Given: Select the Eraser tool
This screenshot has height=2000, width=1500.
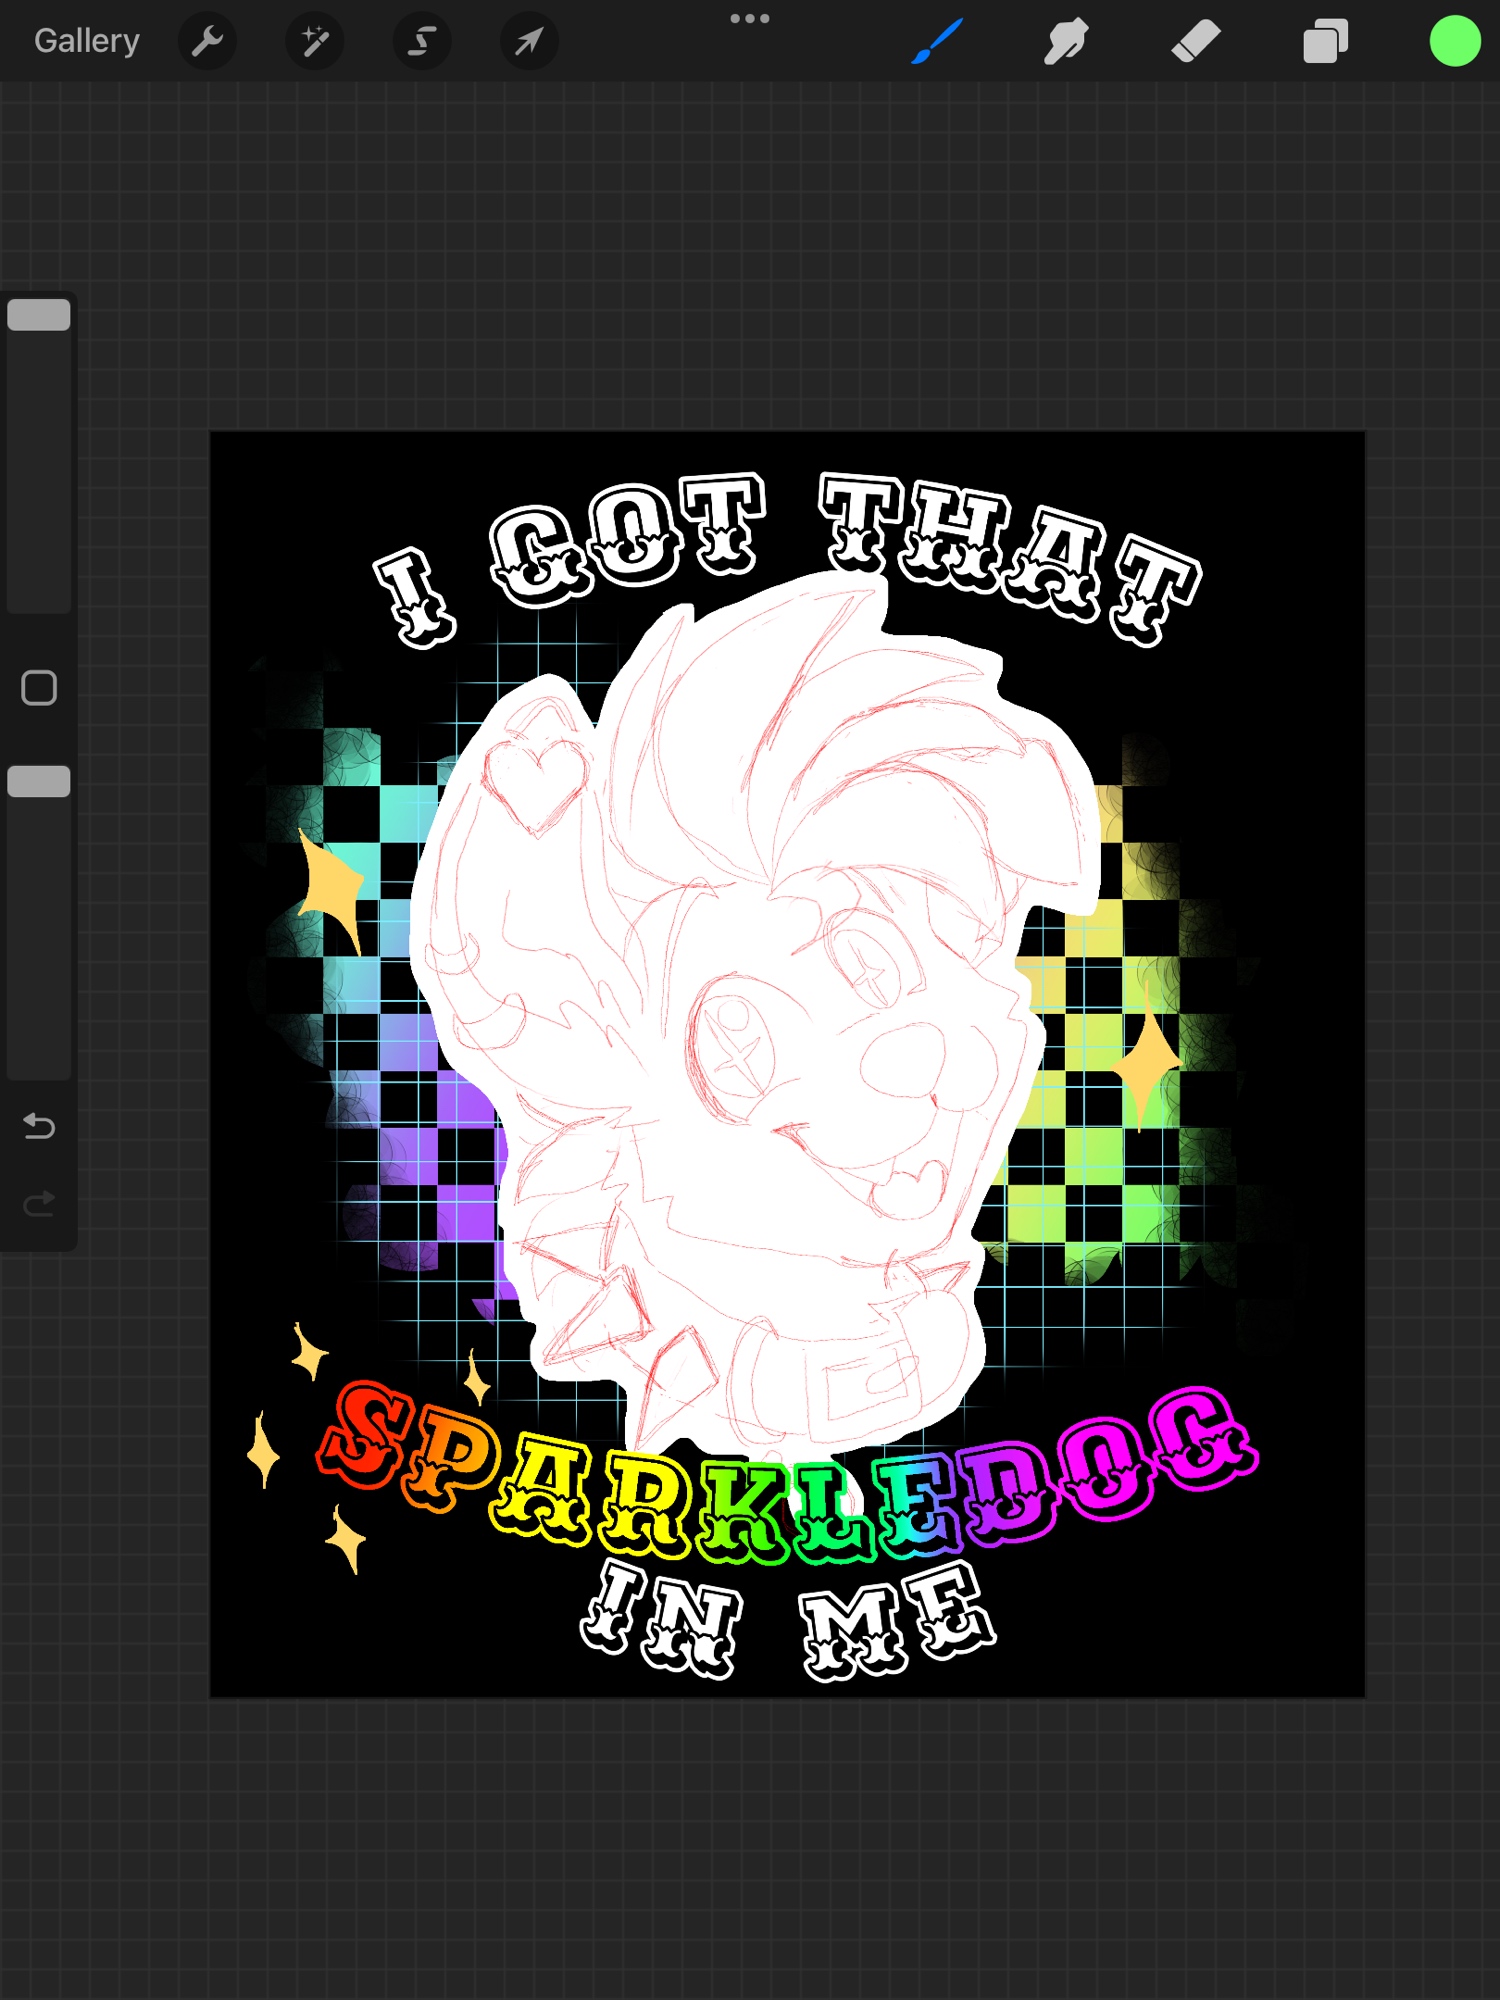Looking at the screenshot, I should tap(1196, 41).
